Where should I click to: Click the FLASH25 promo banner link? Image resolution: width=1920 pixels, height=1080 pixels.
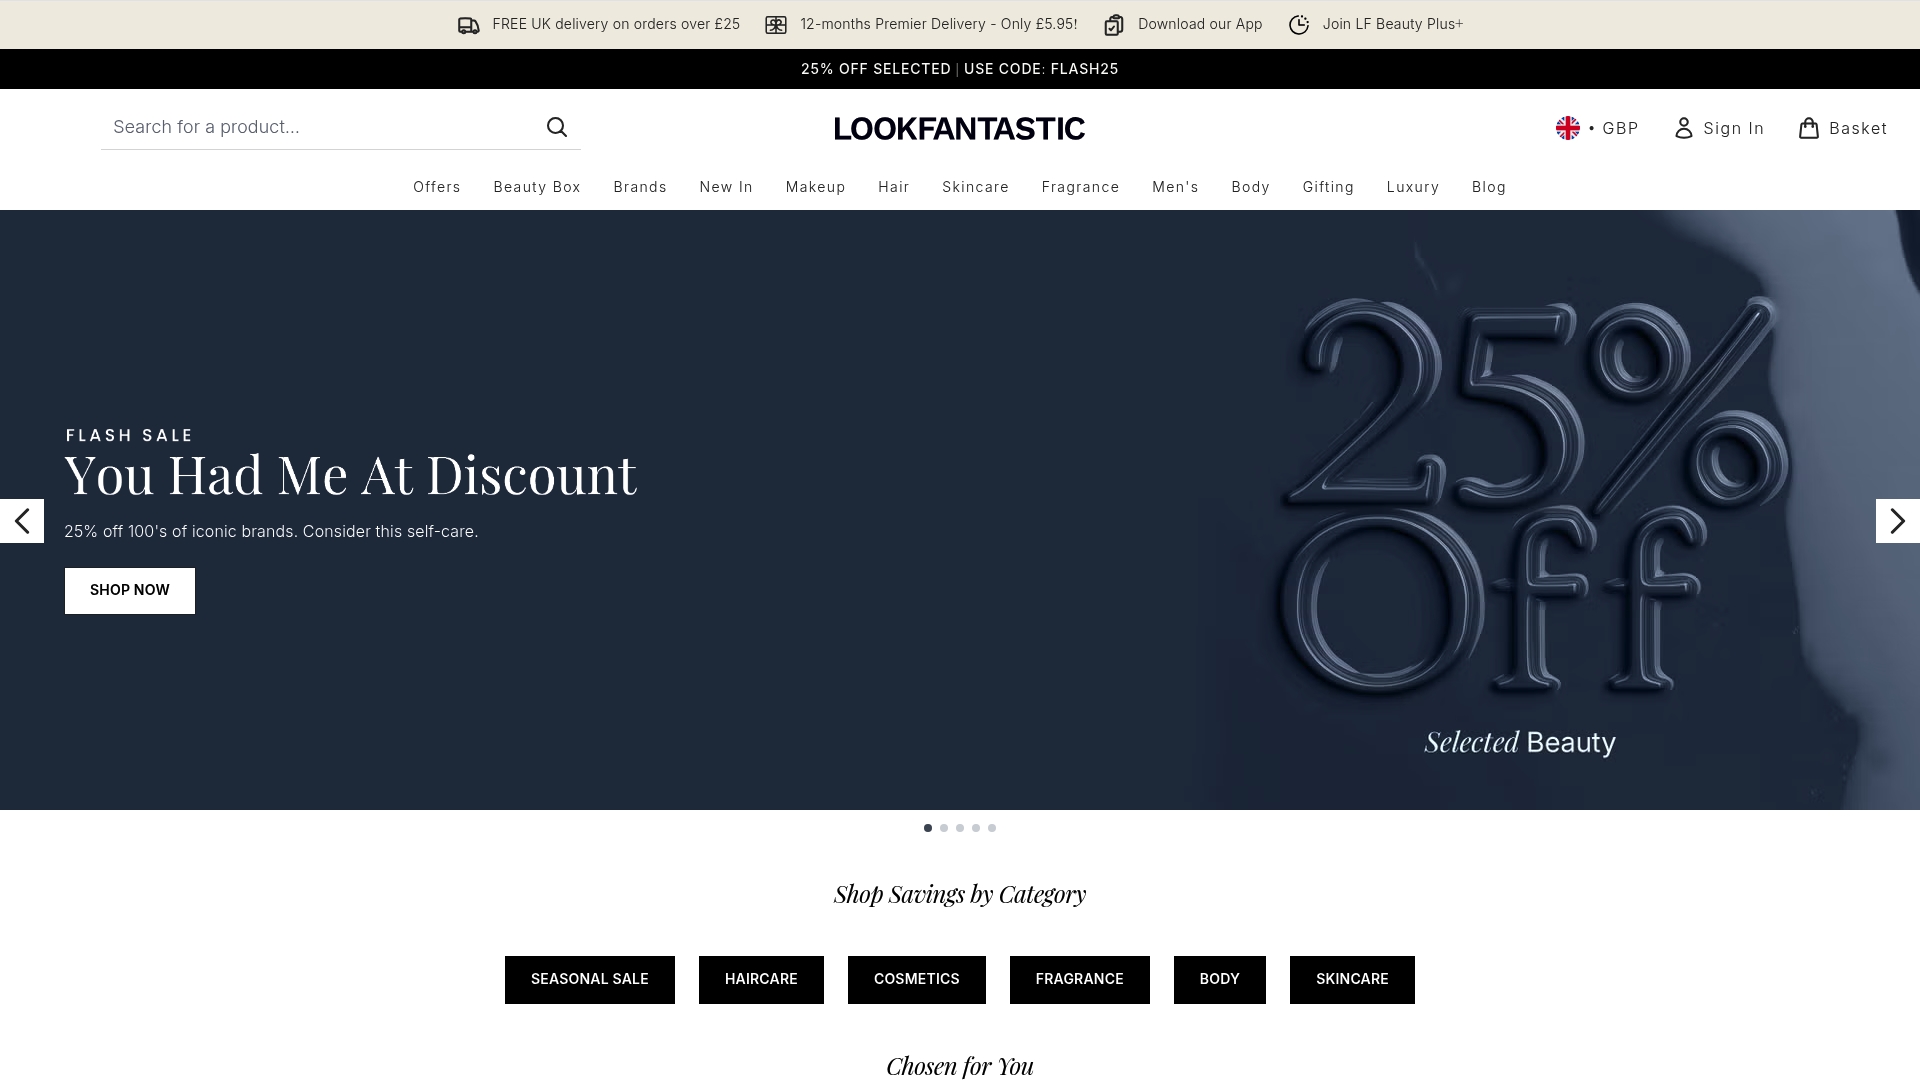tap(960, 68)
